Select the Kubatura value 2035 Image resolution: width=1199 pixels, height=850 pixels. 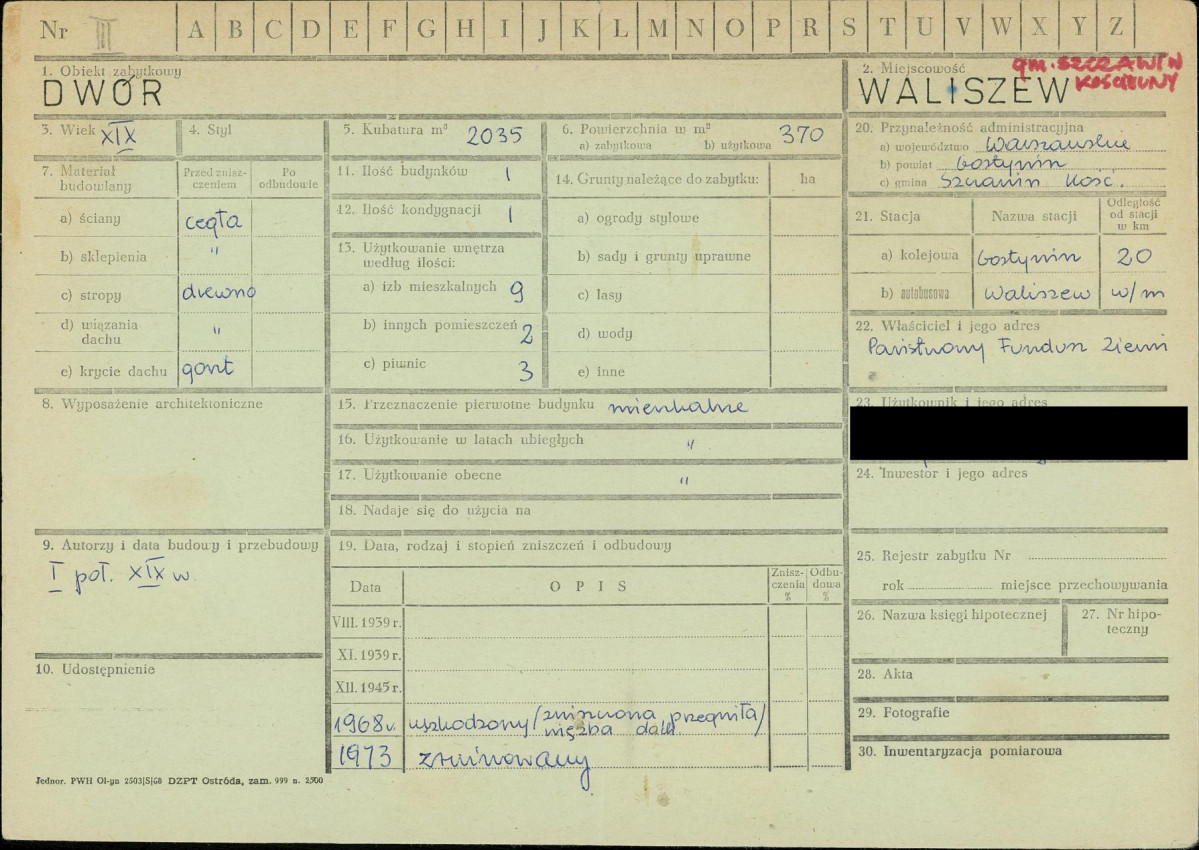(x=494, y=136)
